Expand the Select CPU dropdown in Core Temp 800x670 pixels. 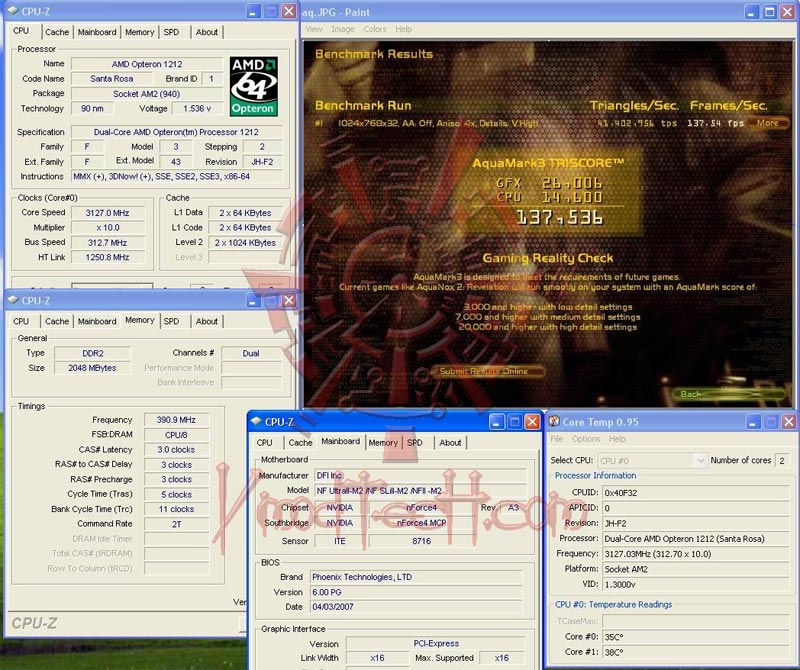tap(701, 461)
